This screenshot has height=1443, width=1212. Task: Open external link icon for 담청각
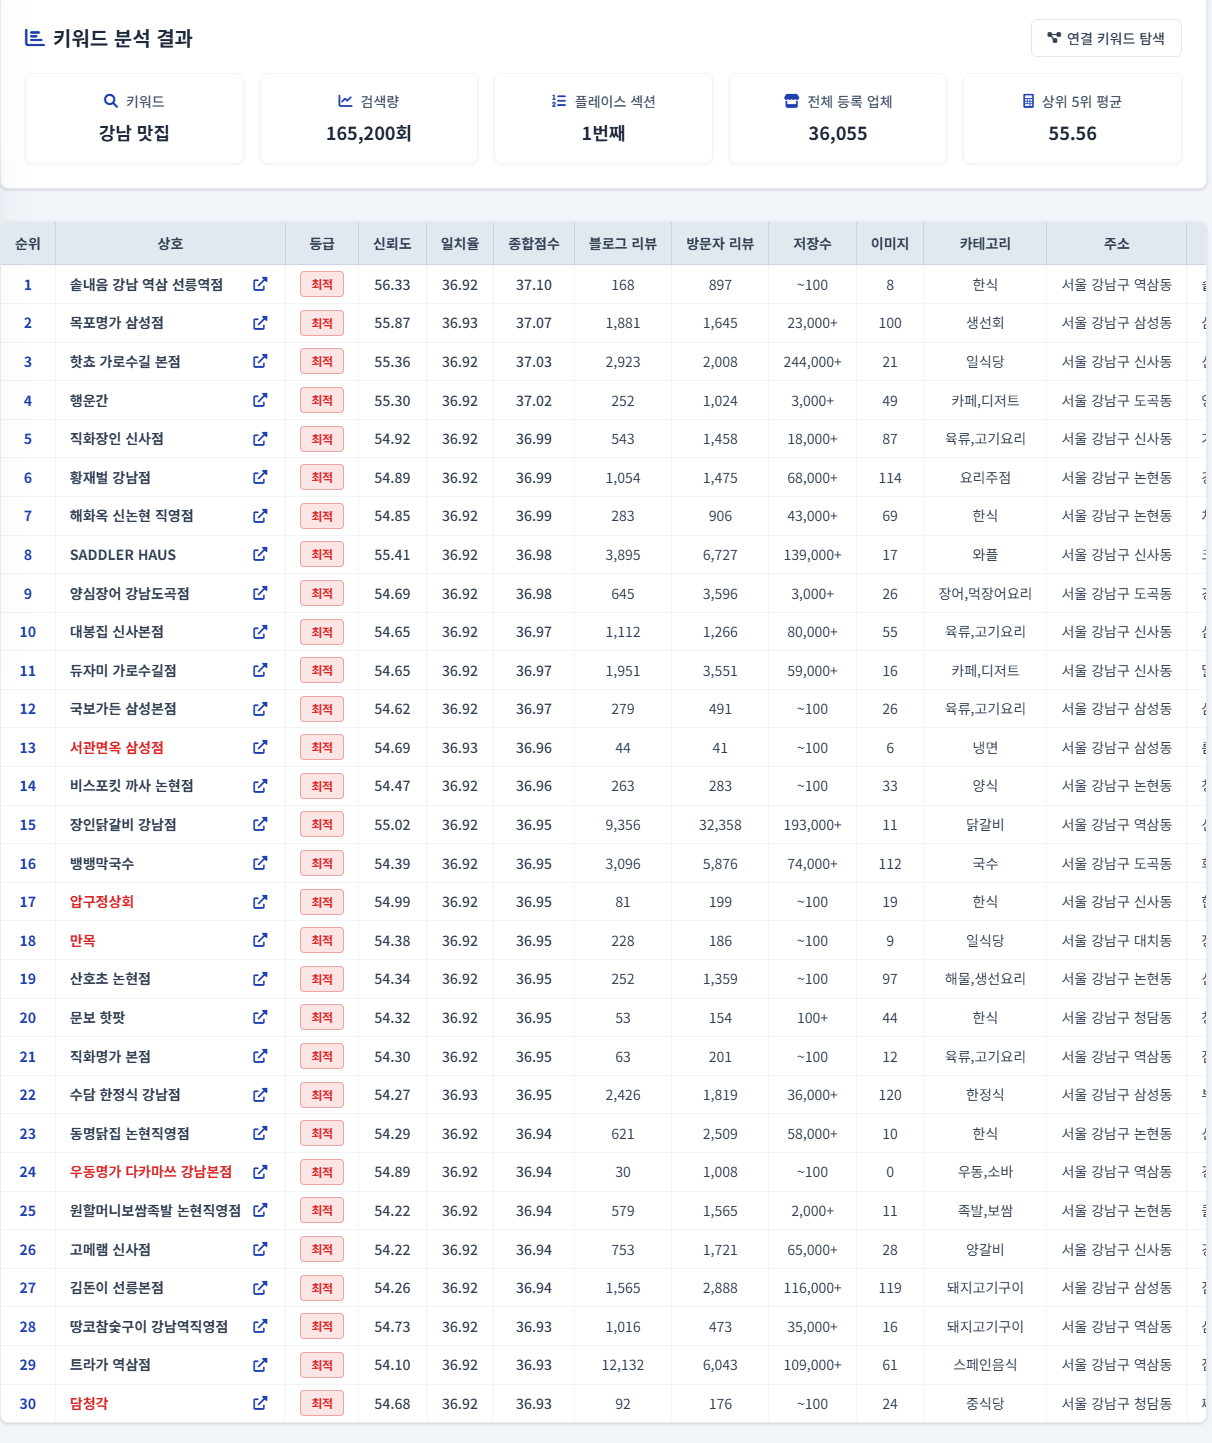[260, 1403]
